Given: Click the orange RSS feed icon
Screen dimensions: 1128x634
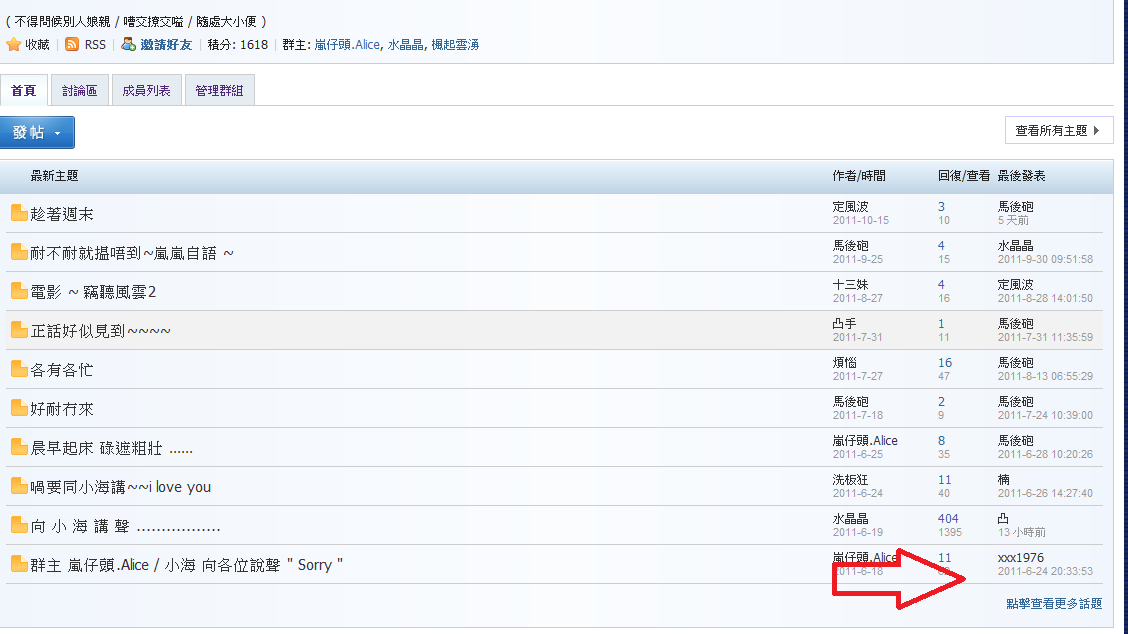Looking at the screenshot, I should pyautogui.click(x=73, y=45).
